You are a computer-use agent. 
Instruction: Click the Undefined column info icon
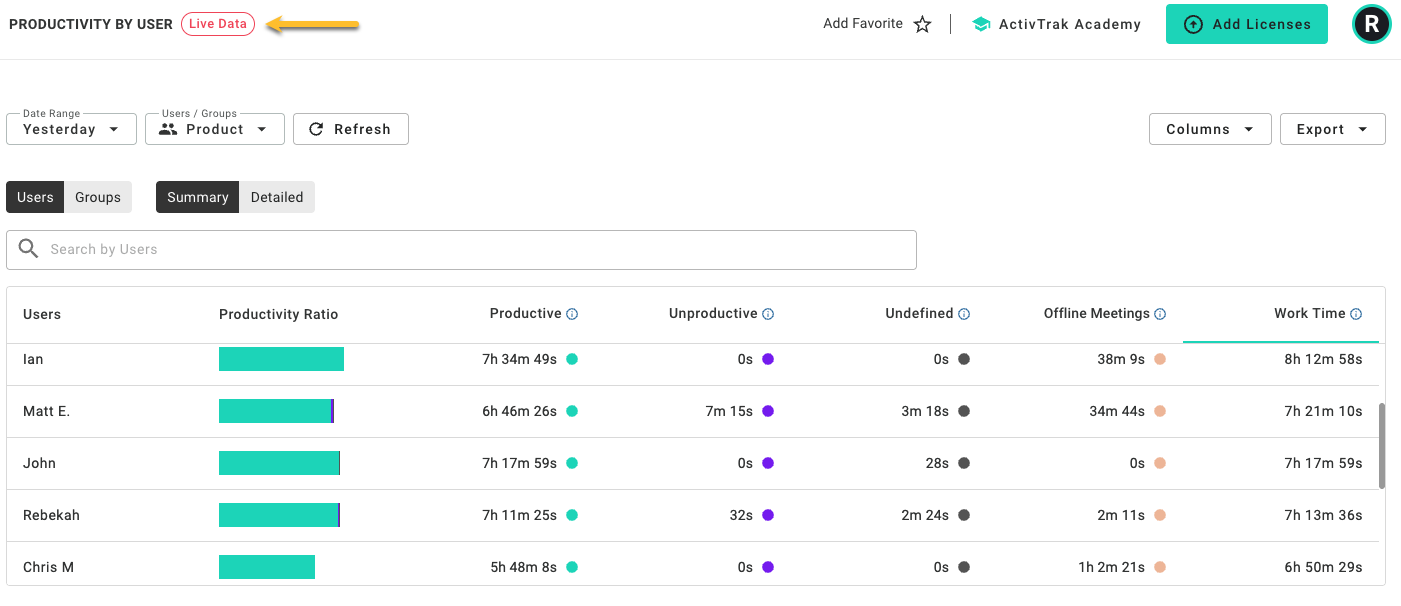click(964, 314)
